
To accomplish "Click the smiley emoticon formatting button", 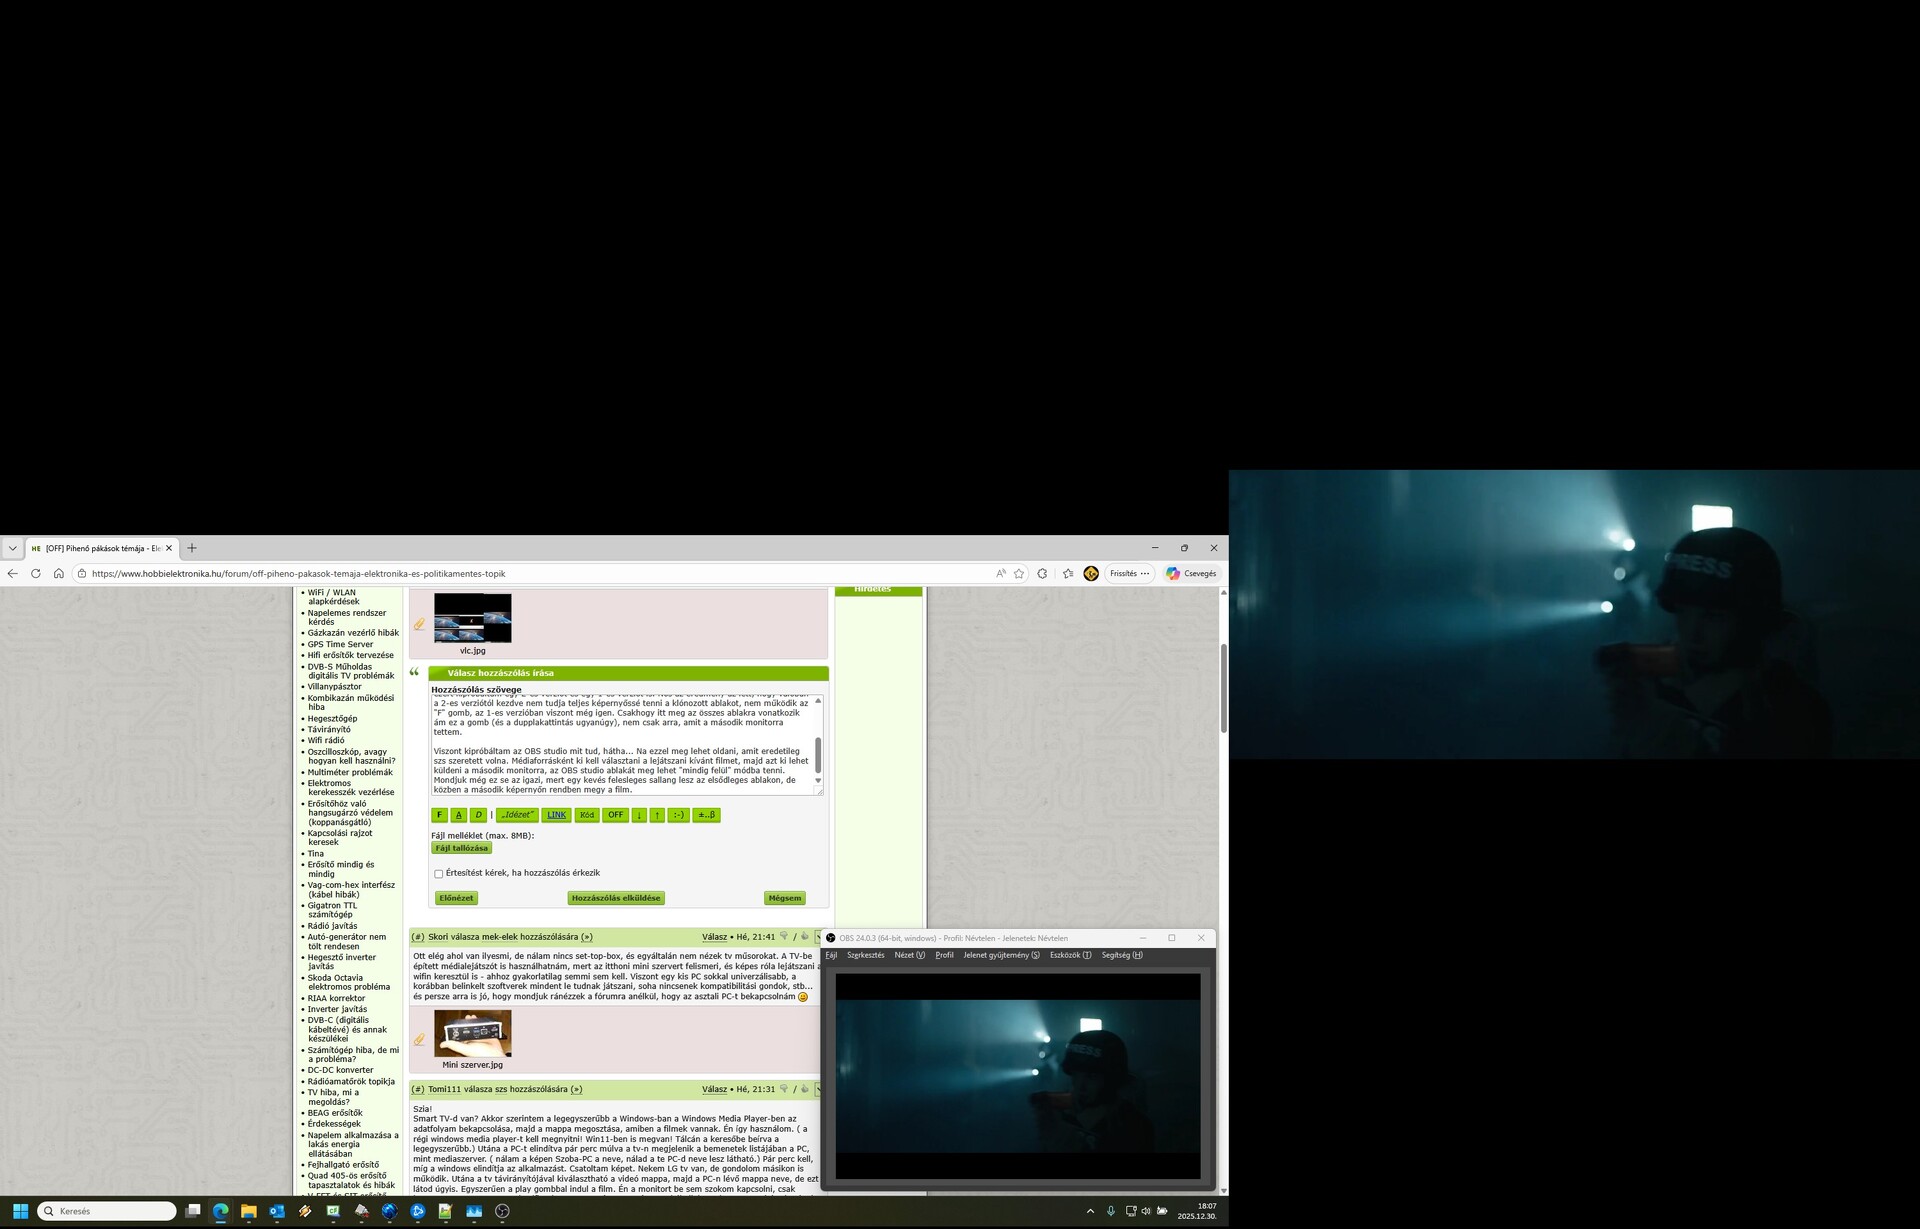I will [x=678, y=815].
